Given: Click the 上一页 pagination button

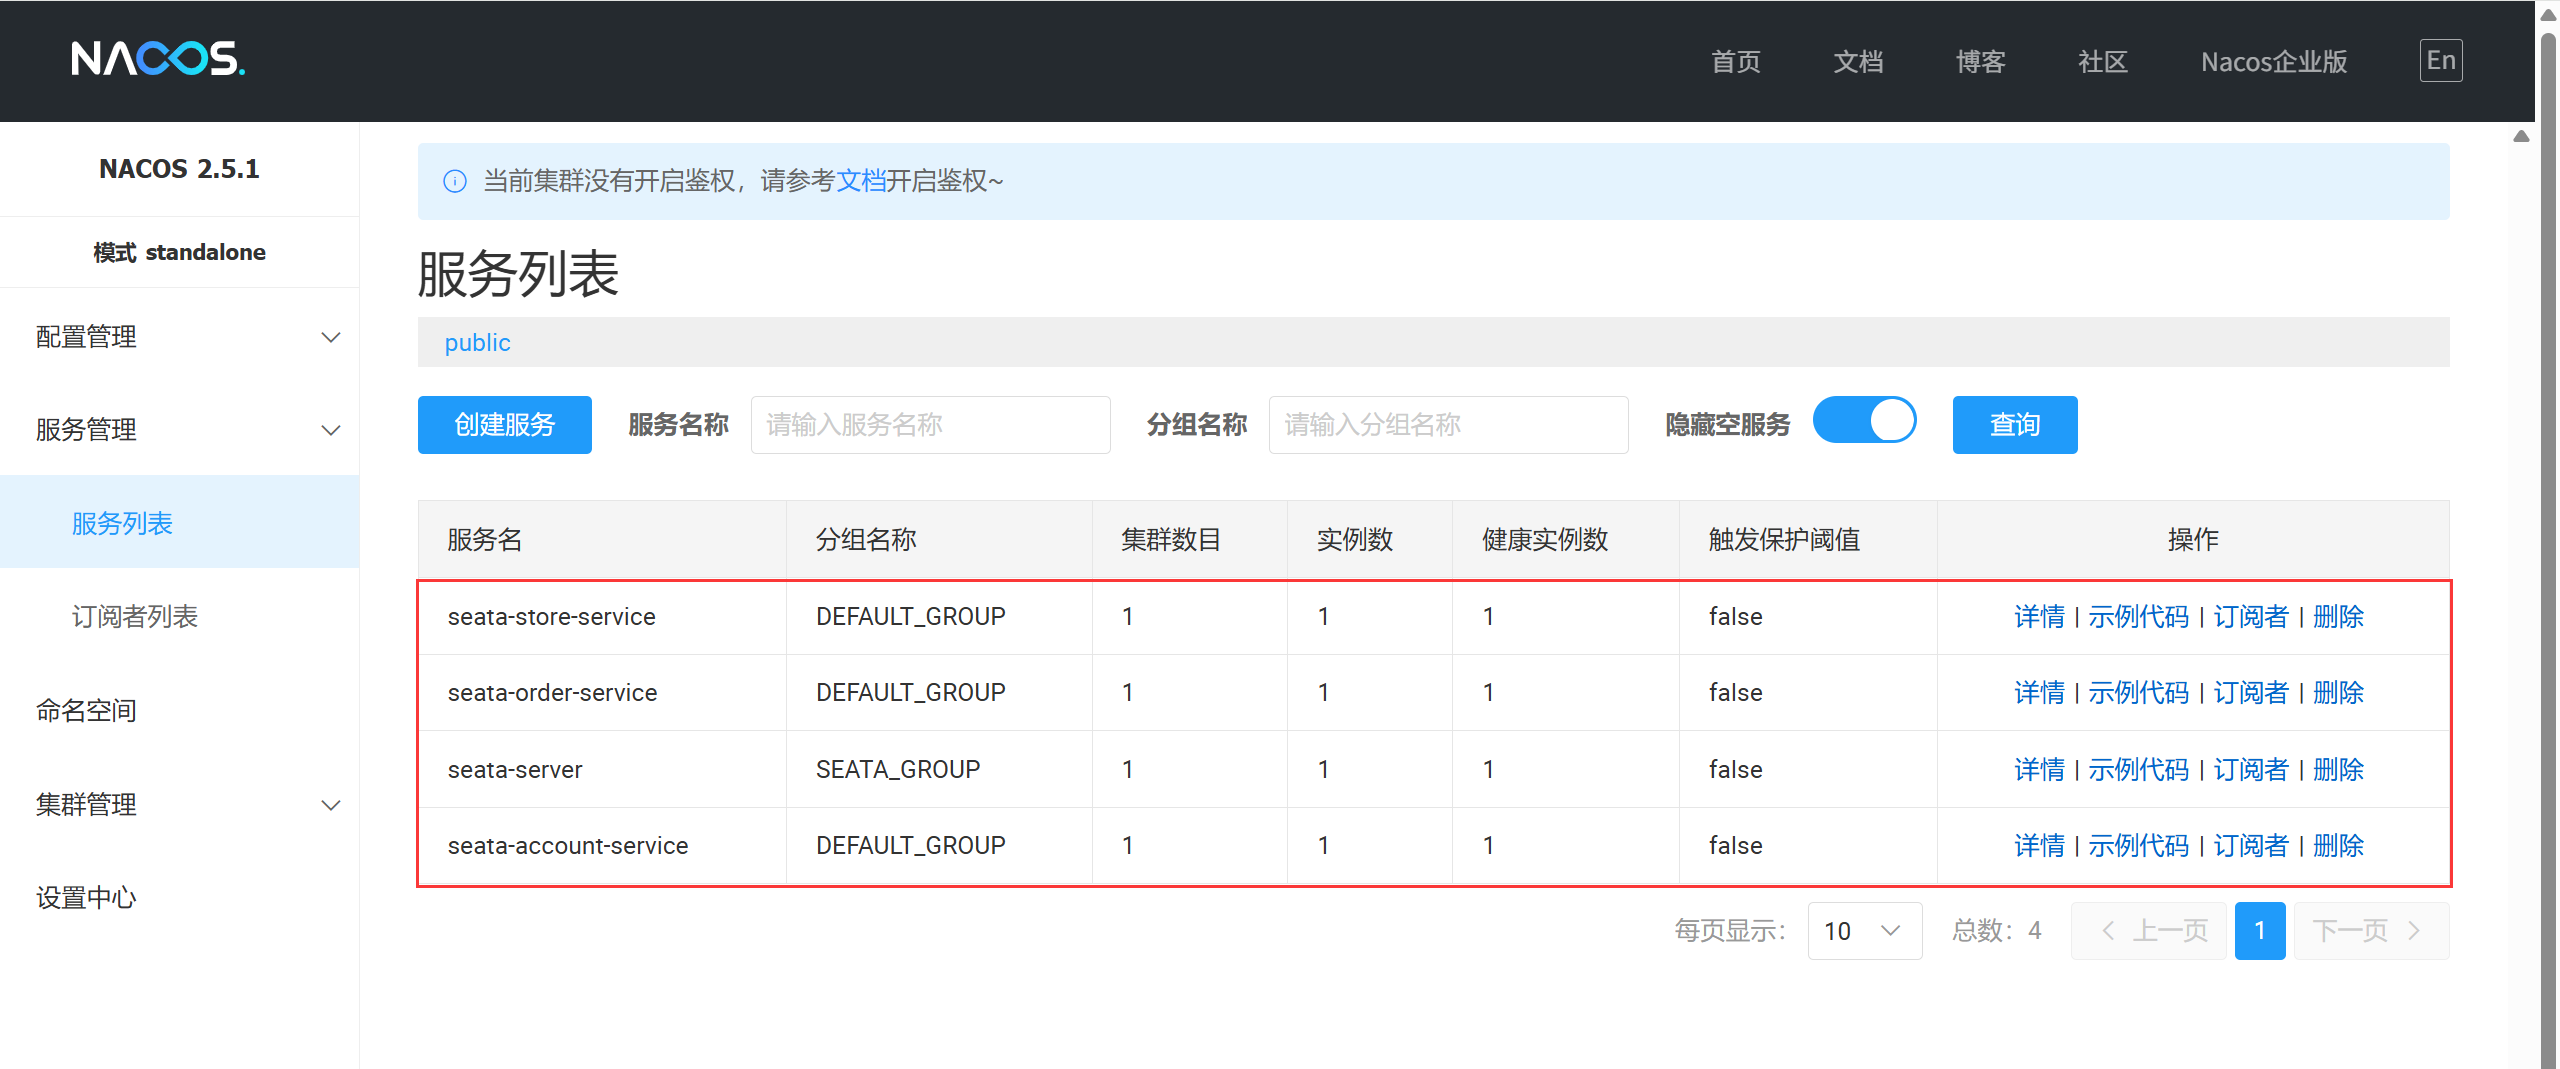Looking at the screenshot, I should tap(2149, 931).
